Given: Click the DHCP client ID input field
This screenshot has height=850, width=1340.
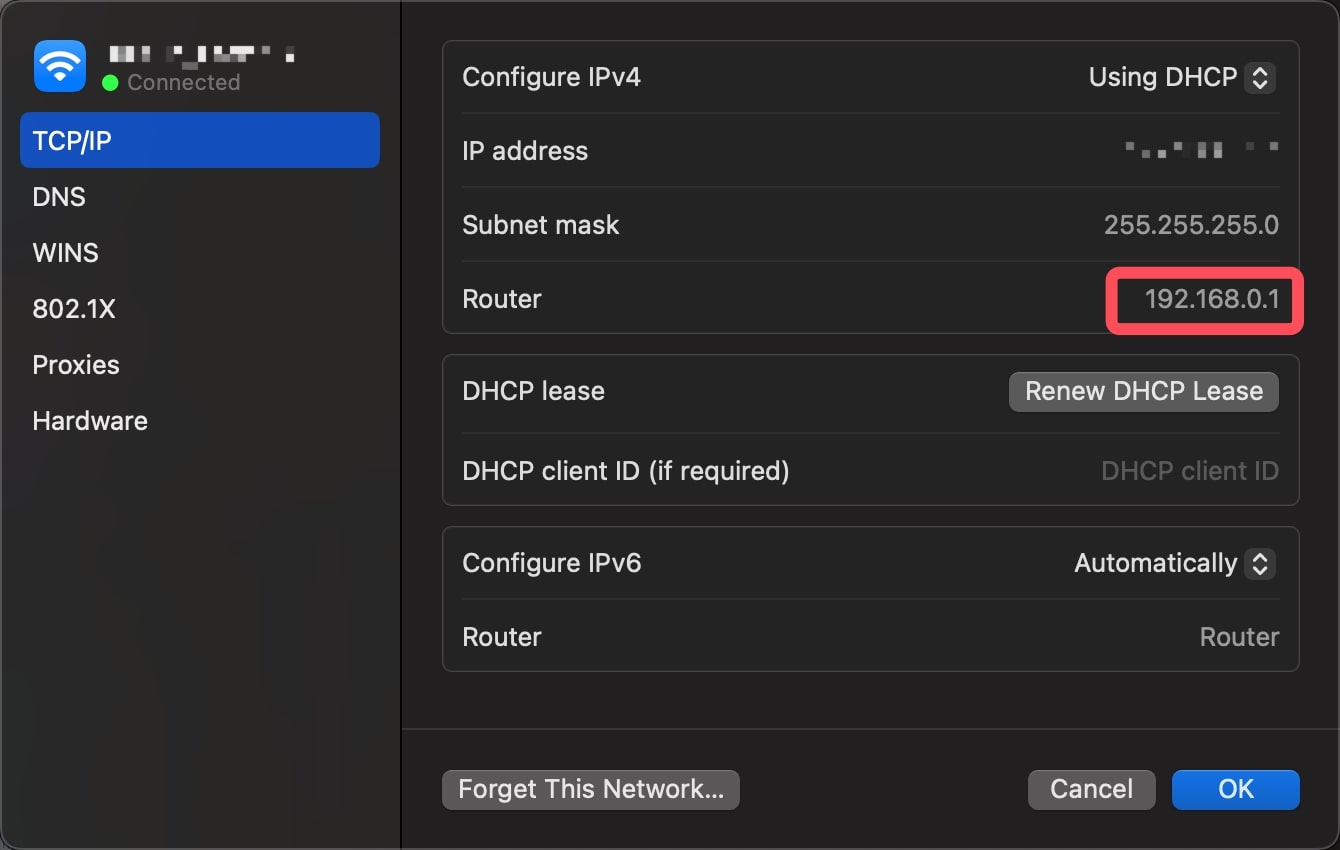Looking at the screenshot, I should point(1190,470).
